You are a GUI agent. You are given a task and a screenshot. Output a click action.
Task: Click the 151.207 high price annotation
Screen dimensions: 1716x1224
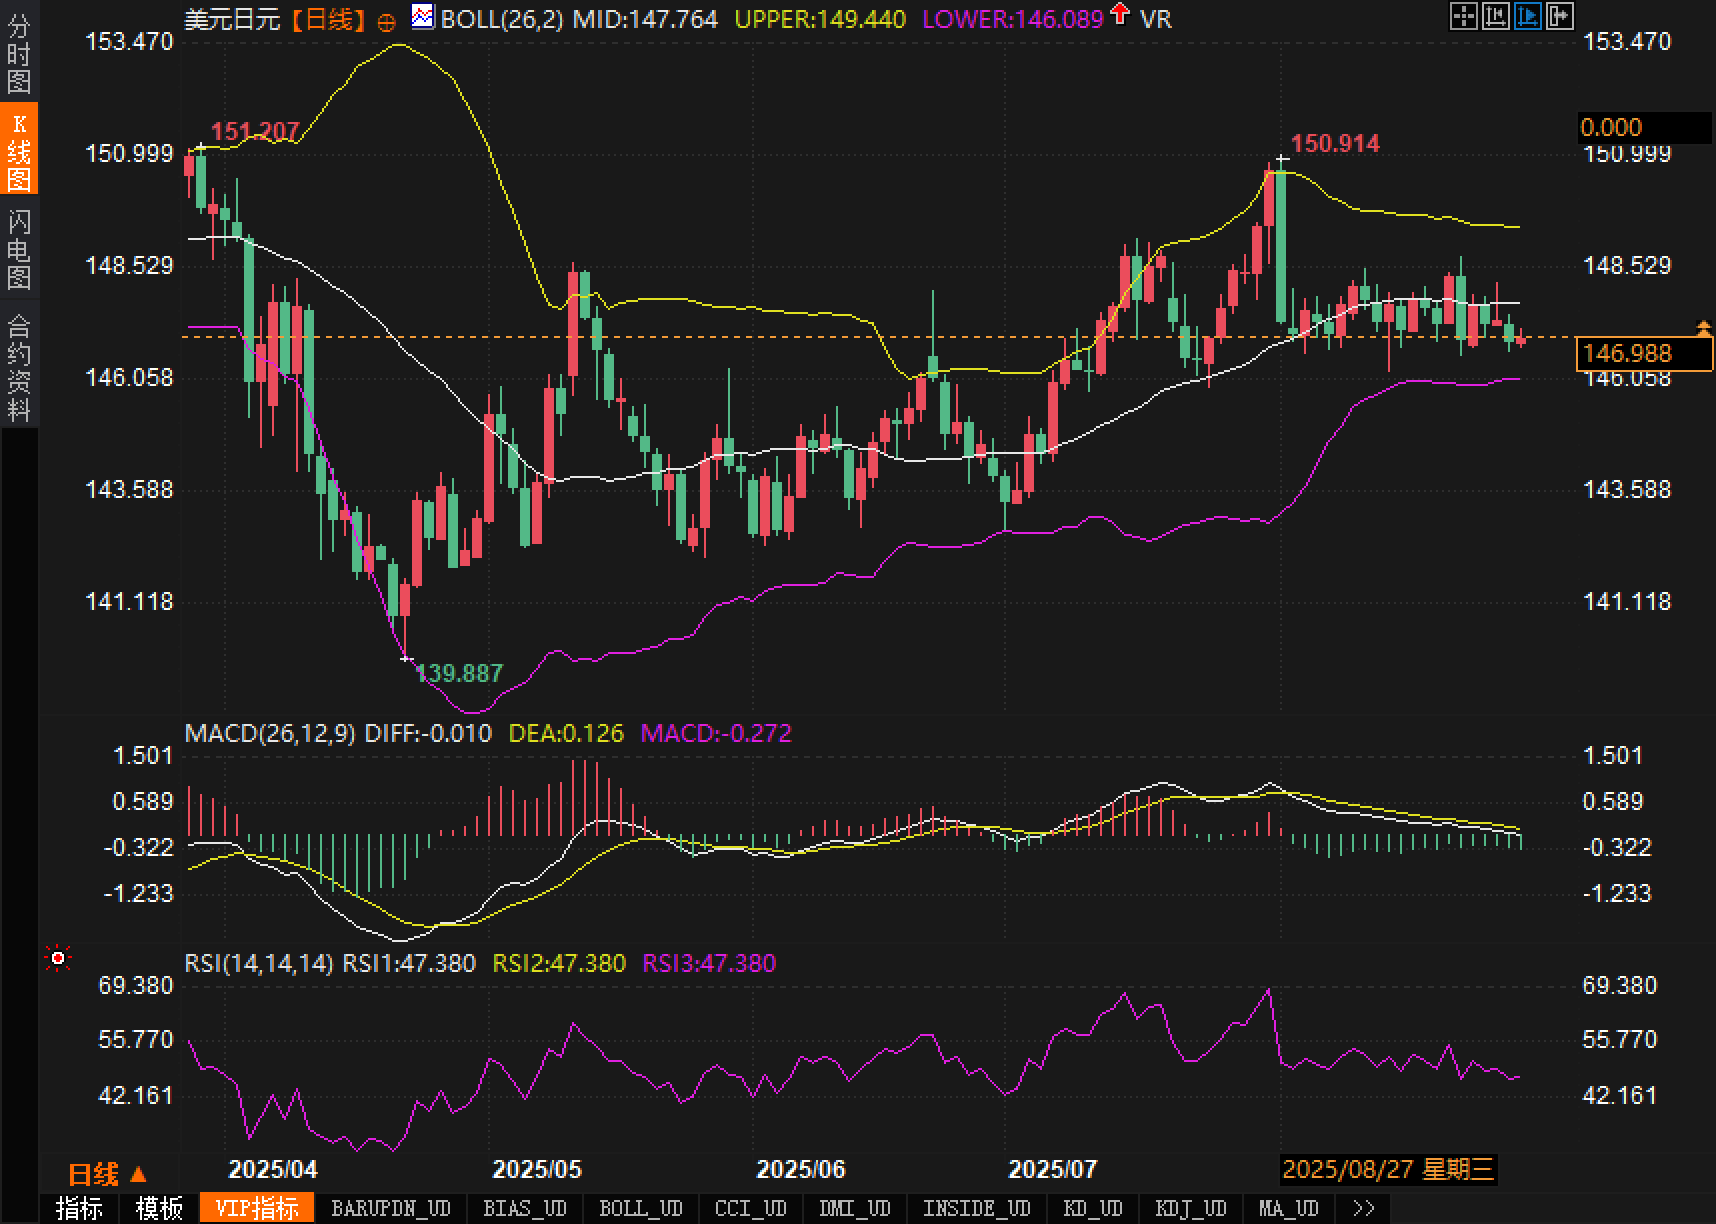(255, 132)
